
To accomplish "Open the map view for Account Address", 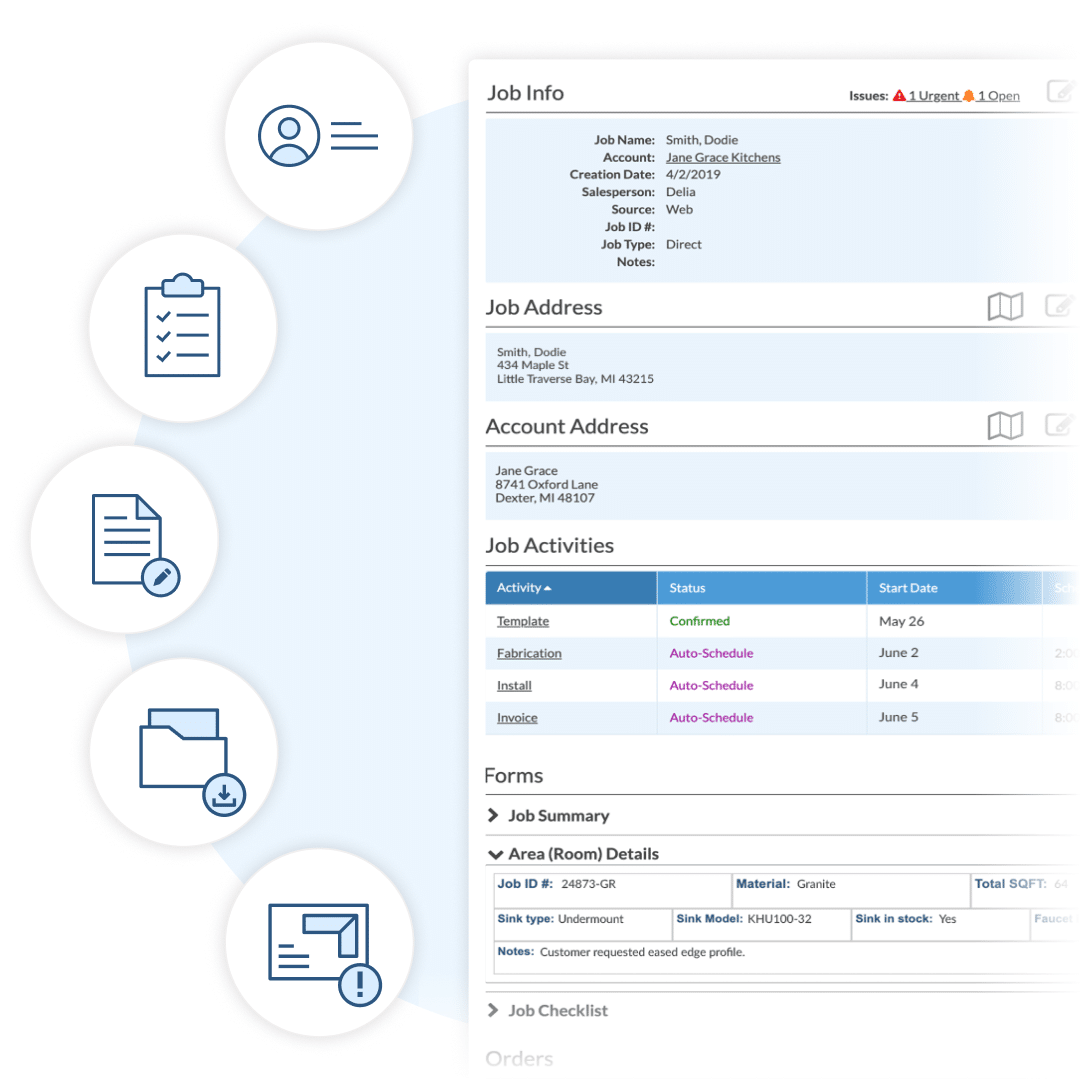I will tap(1005, 426).
